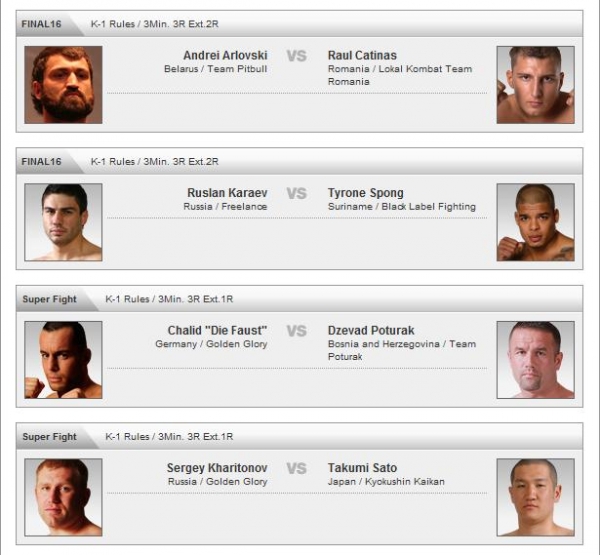
Task: Click the Ruslan Karaev name
Action: tap(227, 193)
